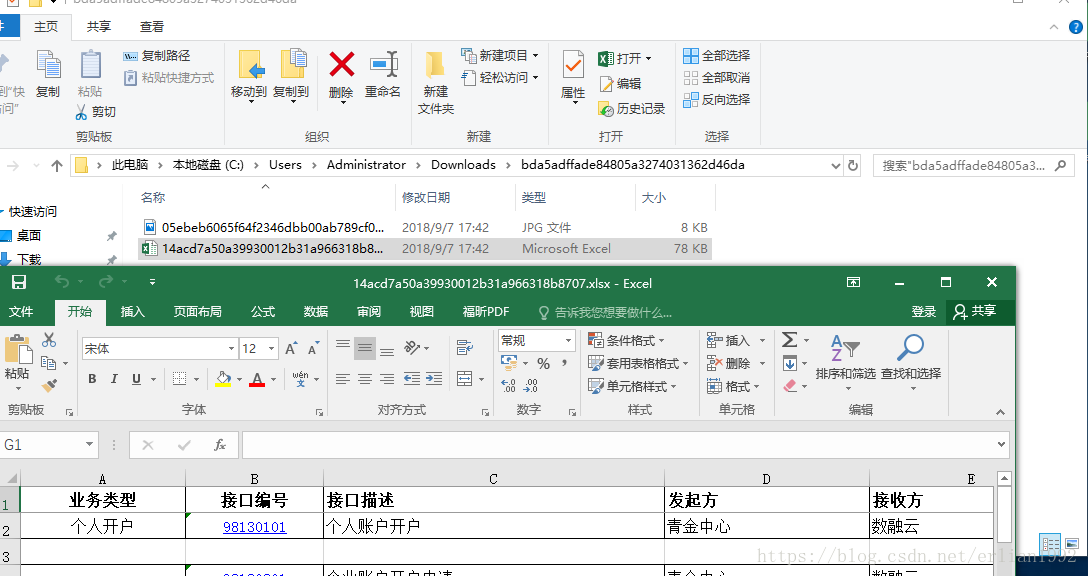Click Wrap Text icon in Excel
Image resolution: width=1088 pixels, height=576 pixels.
click(465, 348)
